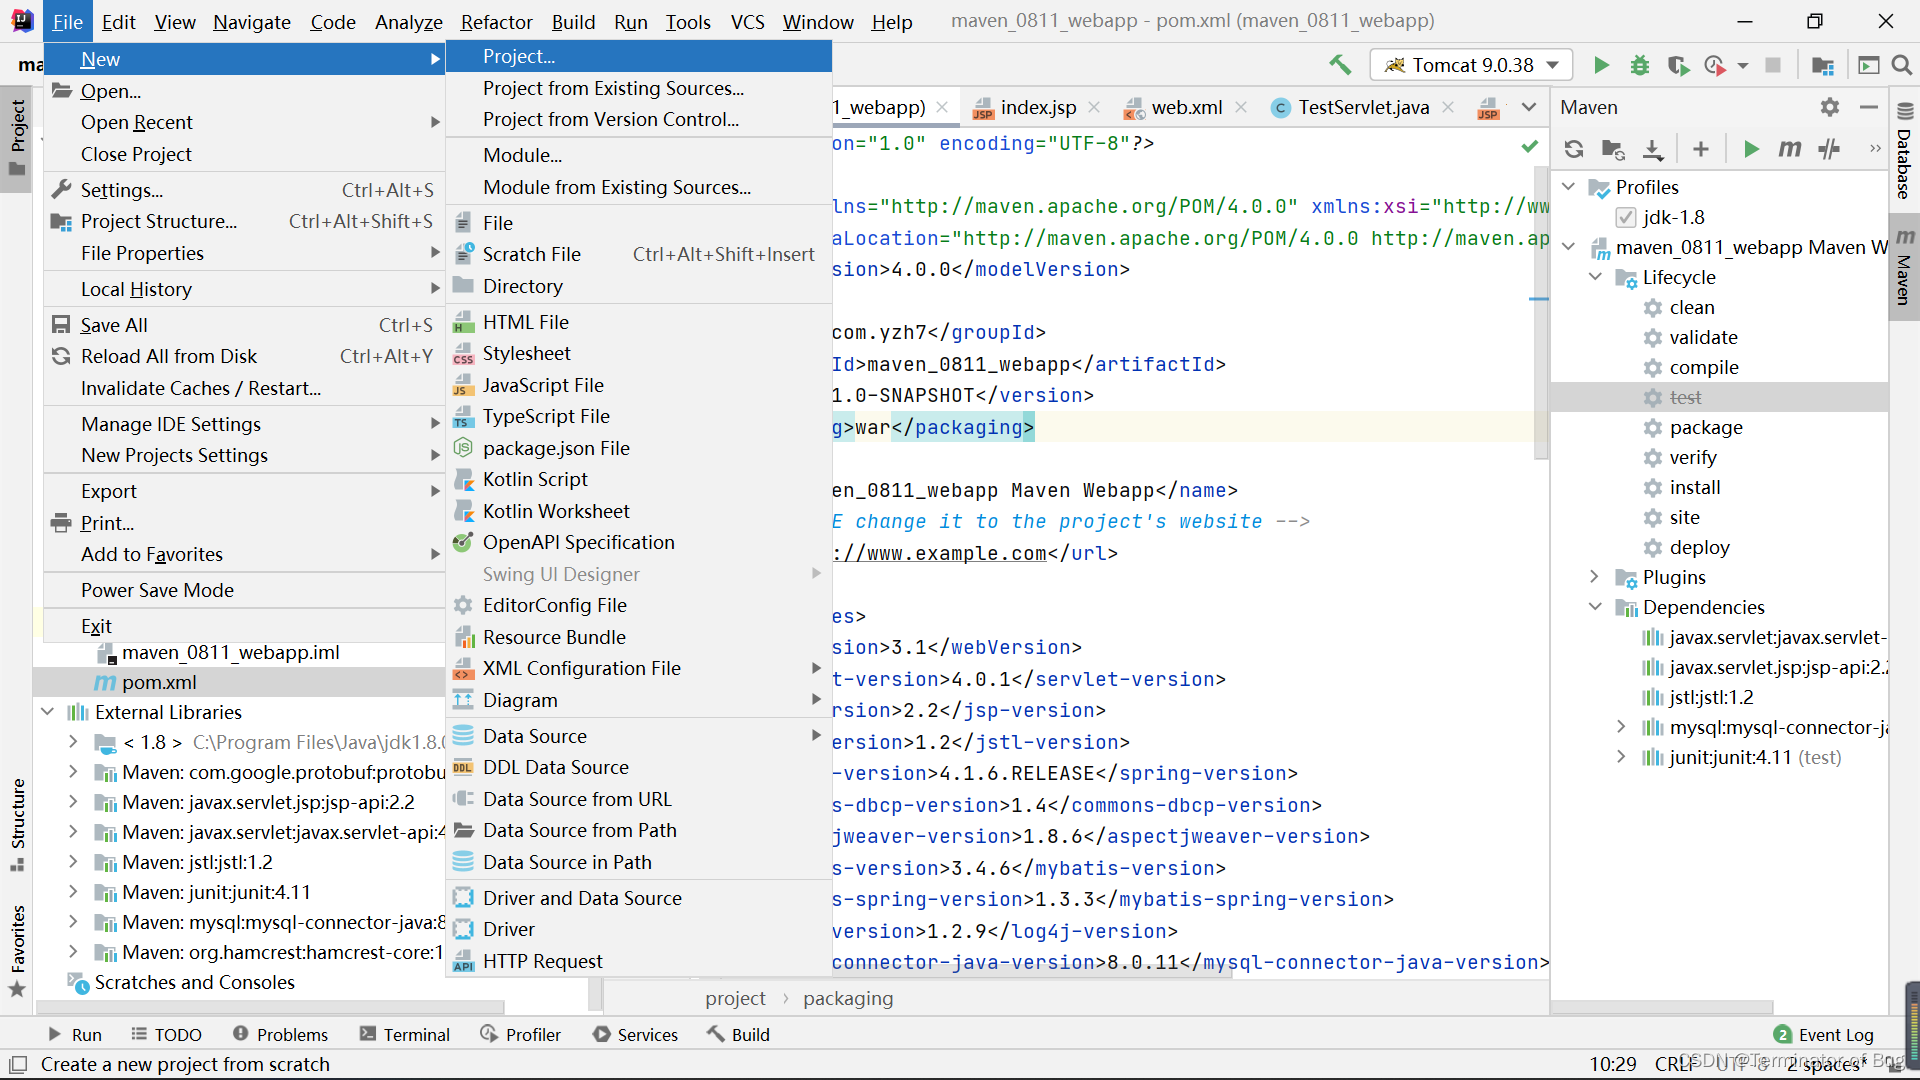This screenshot has height=1080, width=1920.
Task: Click the Debug bug icon
Action: pyautogui.click(x=1640, y=65)
